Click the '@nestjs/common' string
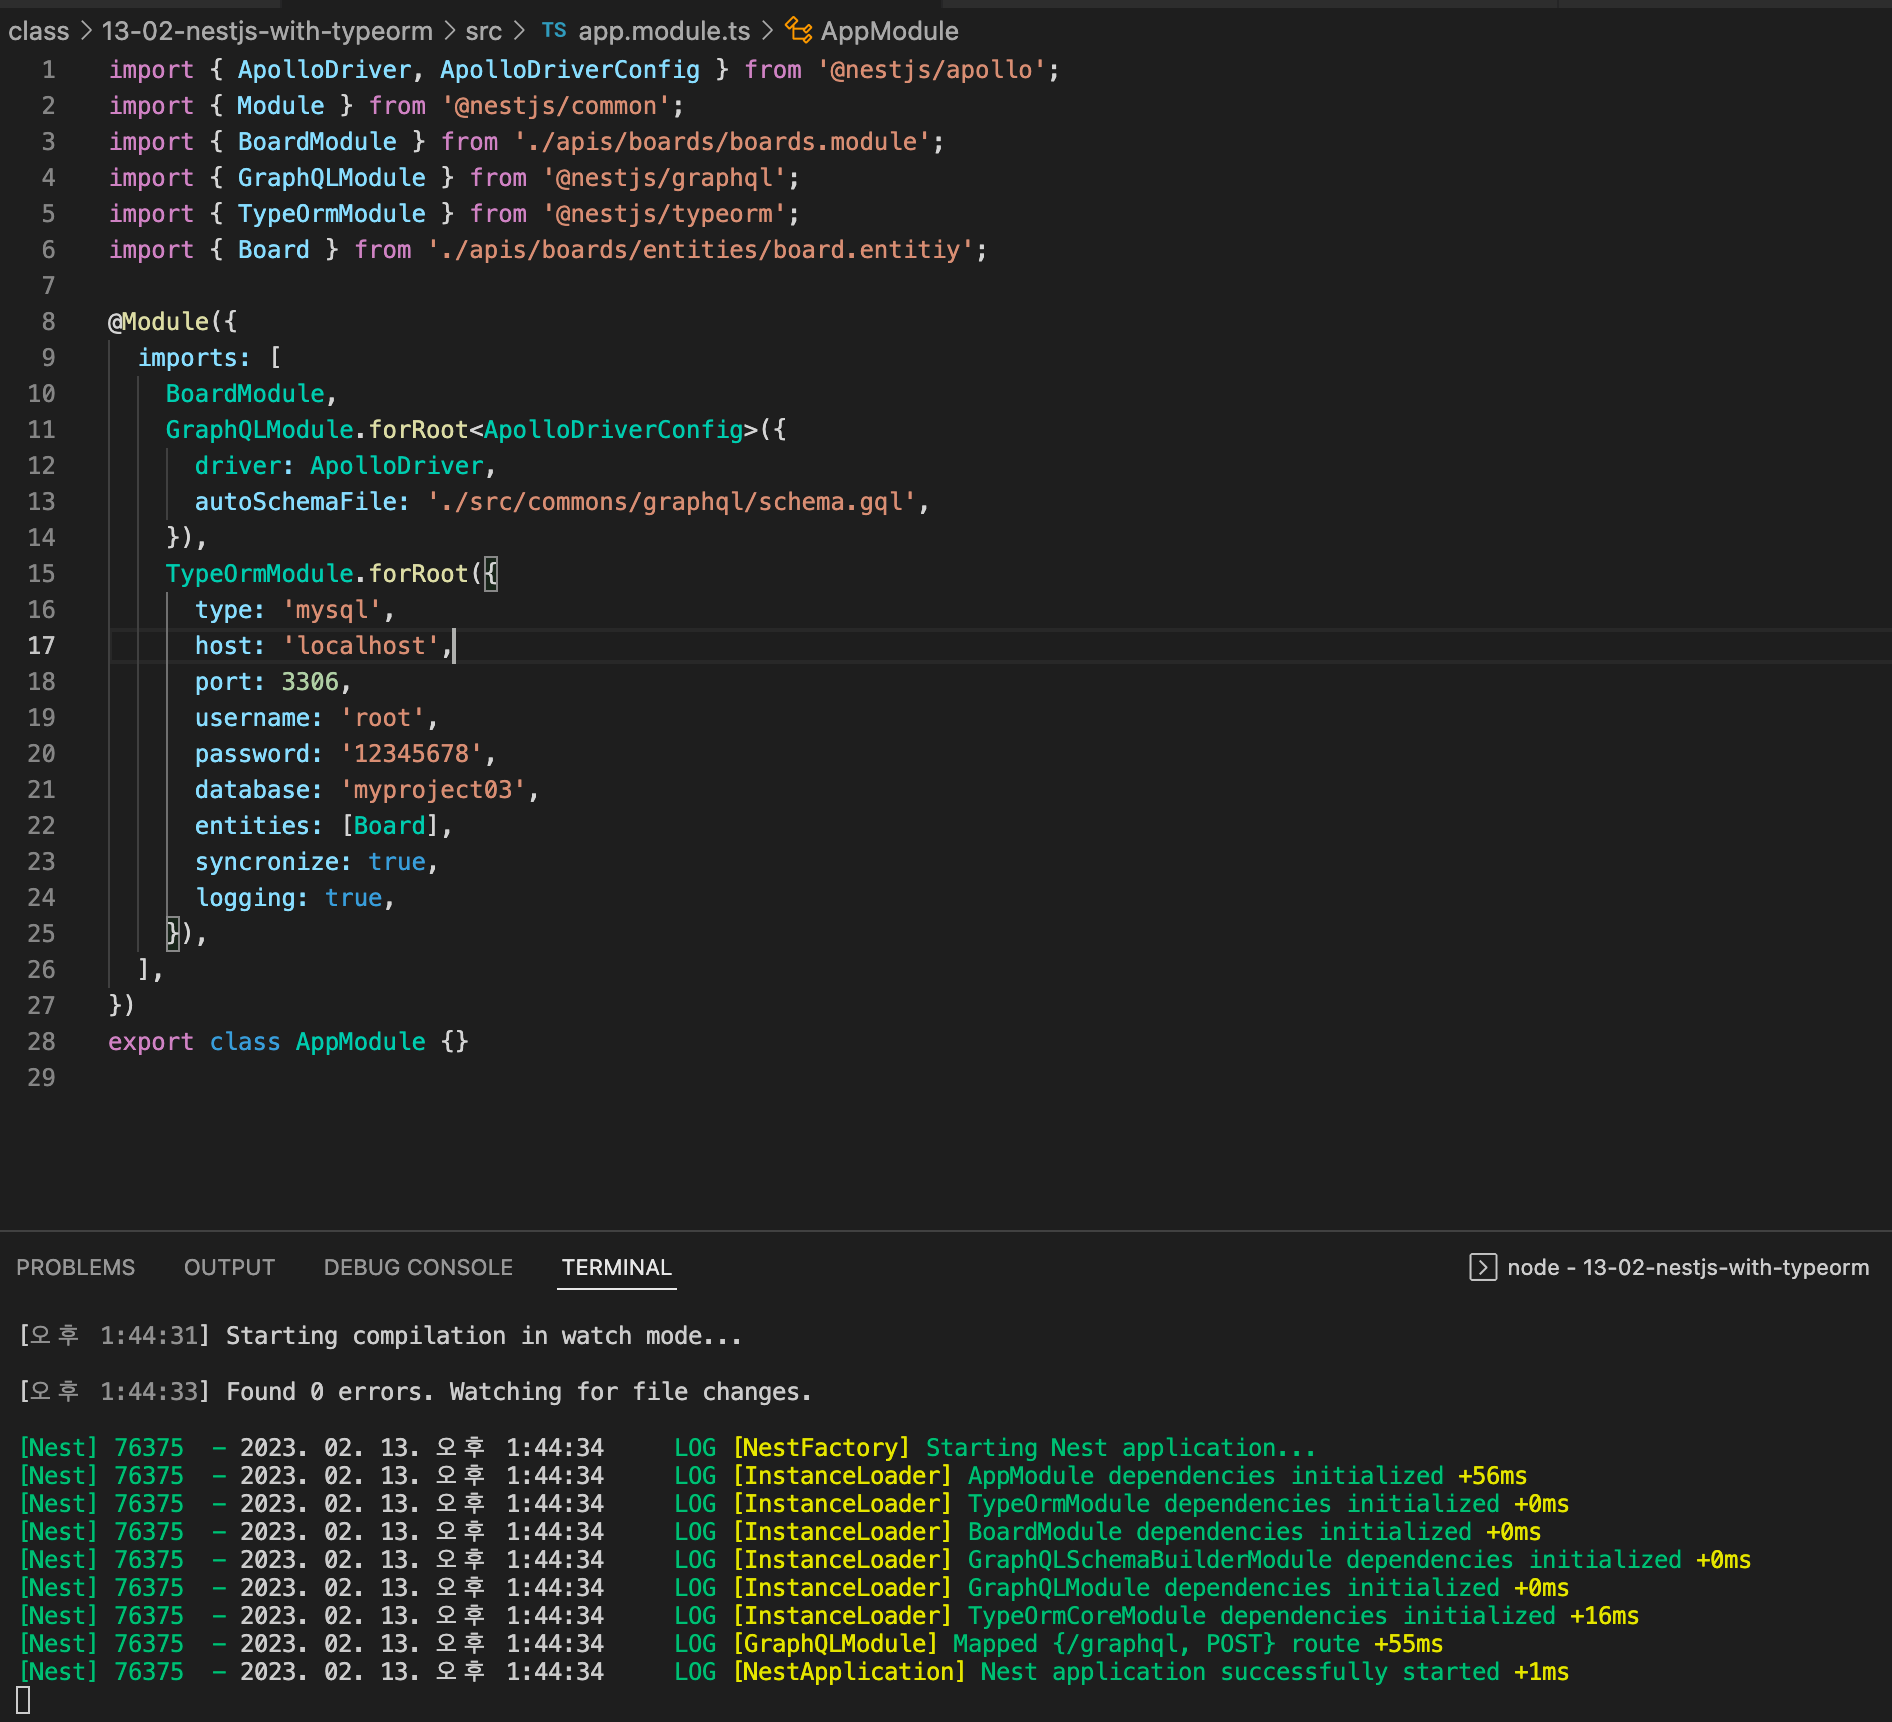1892x1722 pixels. tap(556, 105)
